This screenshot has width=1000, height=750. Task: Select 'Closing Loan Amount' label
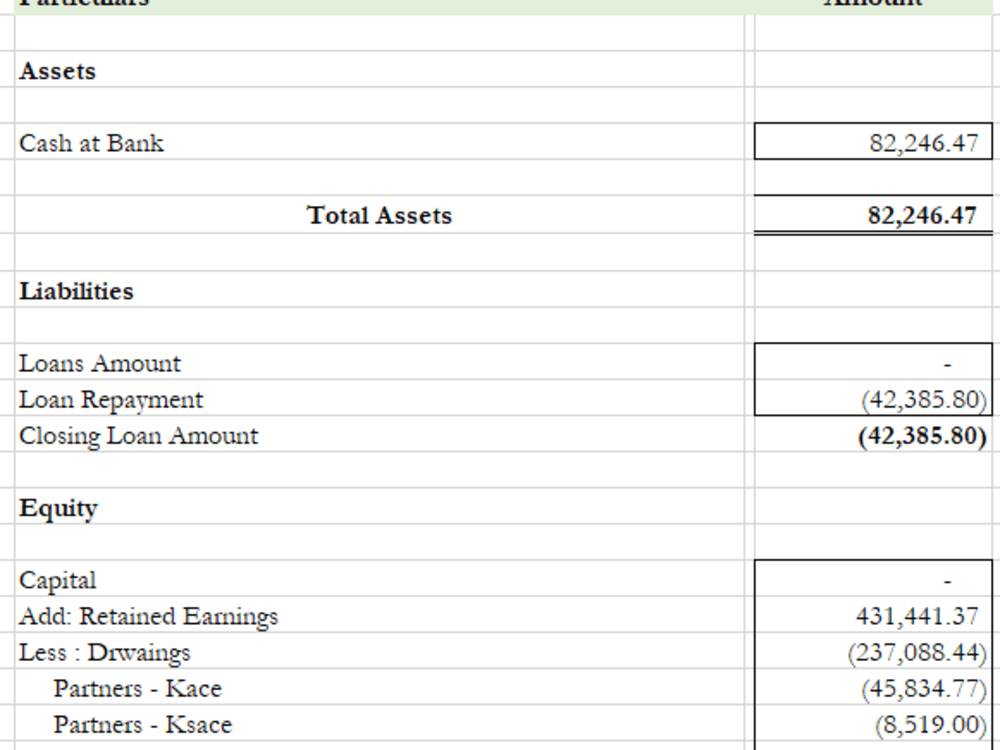[x=138, y=436]
